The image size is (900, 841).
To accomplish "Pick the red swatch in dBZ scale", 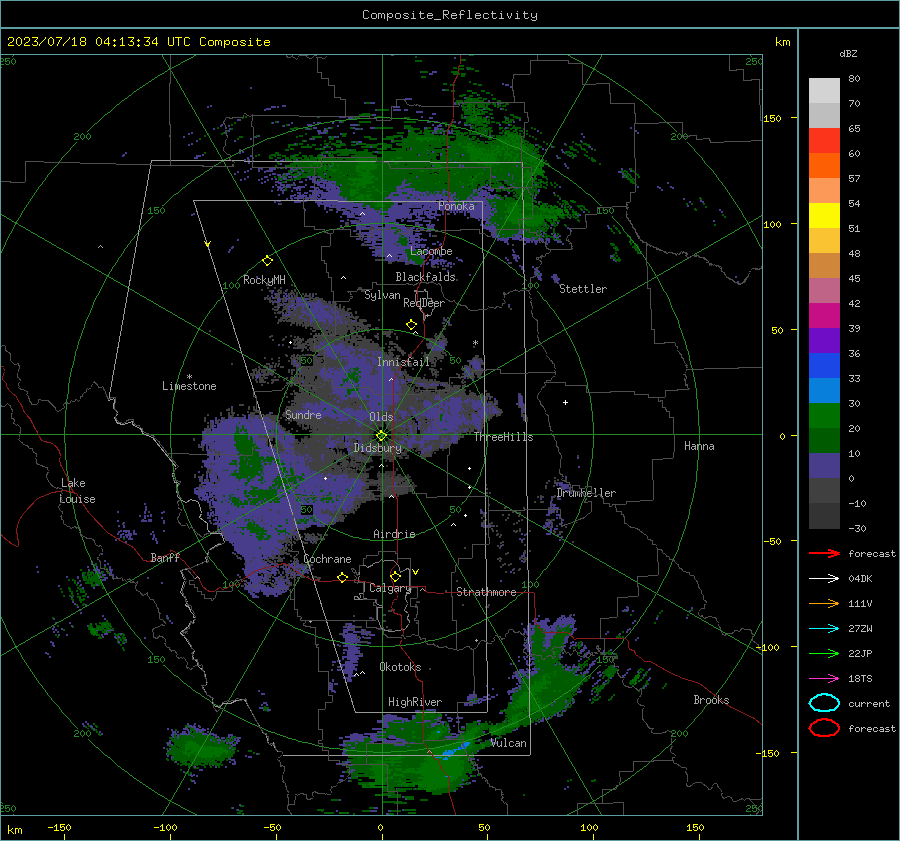I will point(824,141).
